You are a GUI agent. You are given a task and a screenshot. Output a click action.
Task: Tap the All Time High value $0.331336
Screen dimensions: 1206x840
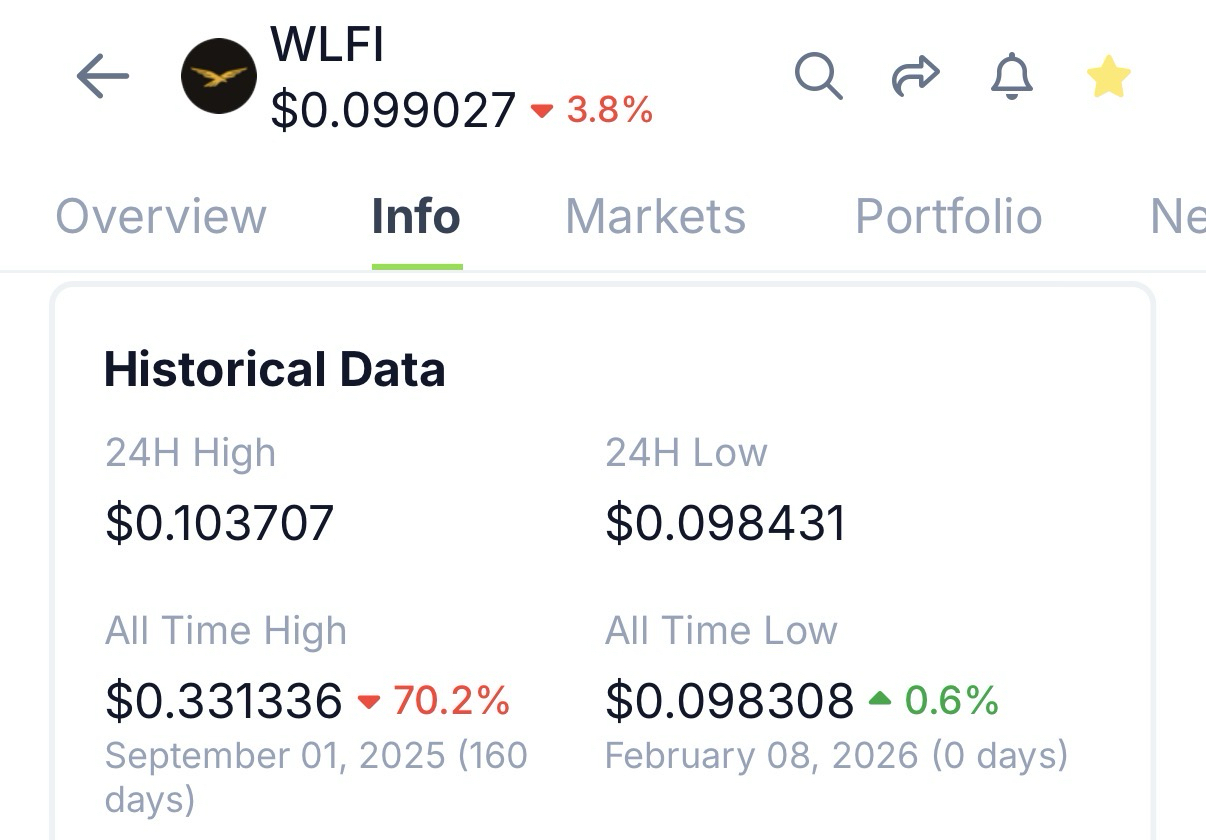[x=224, y=701]
